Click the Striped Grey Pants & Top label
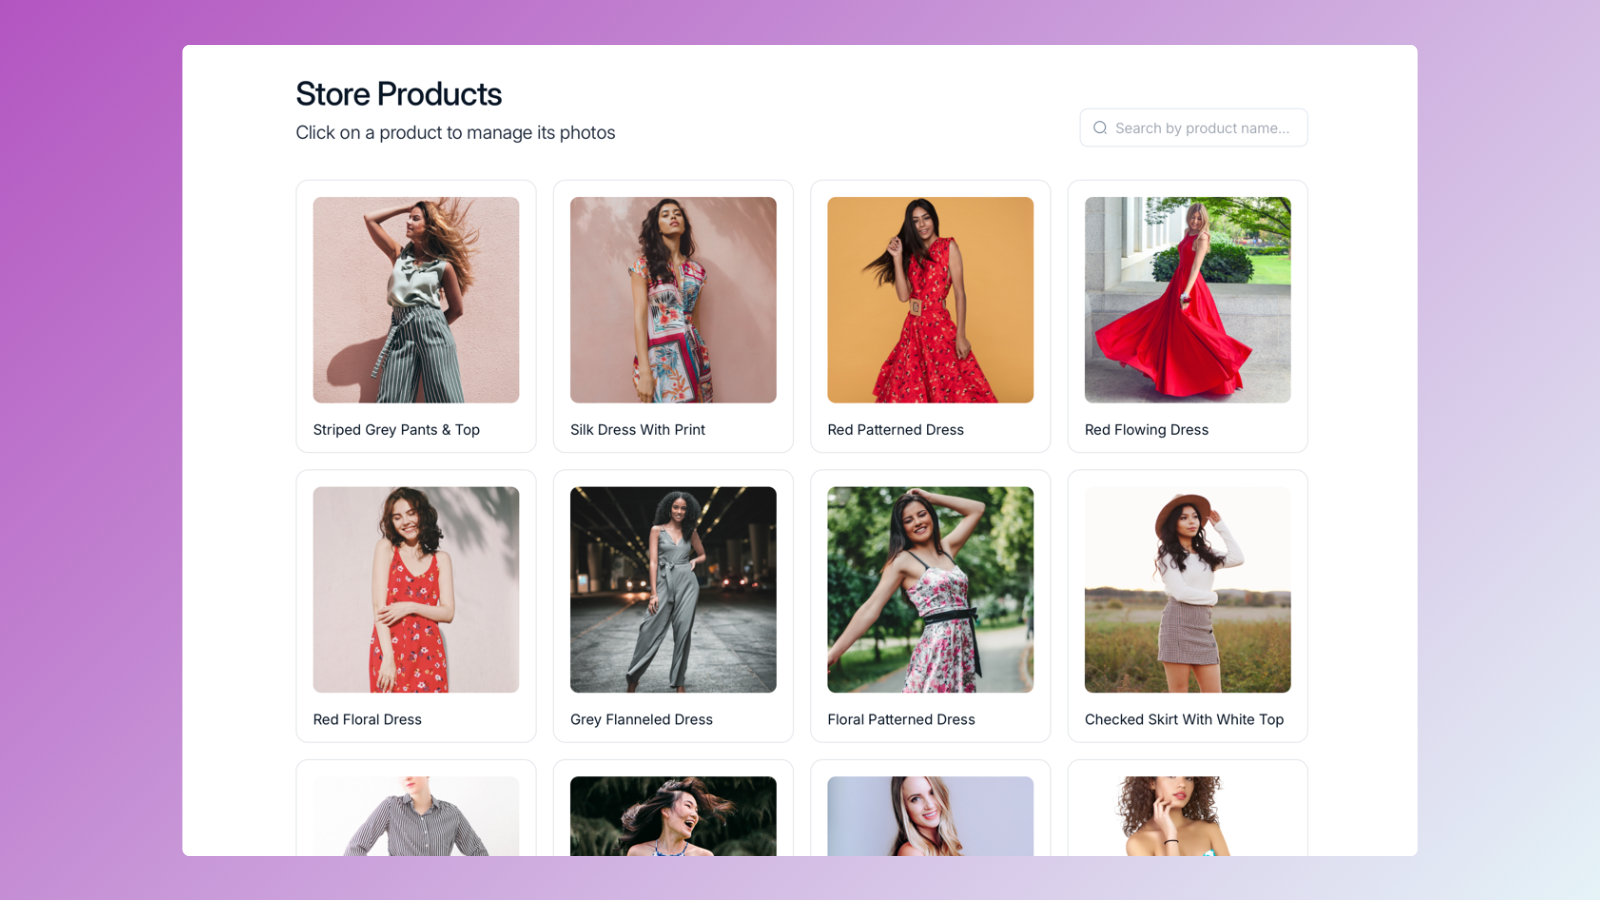Image resolution: width=1600 pixels, height=900 pixels. tap(396, 429)
